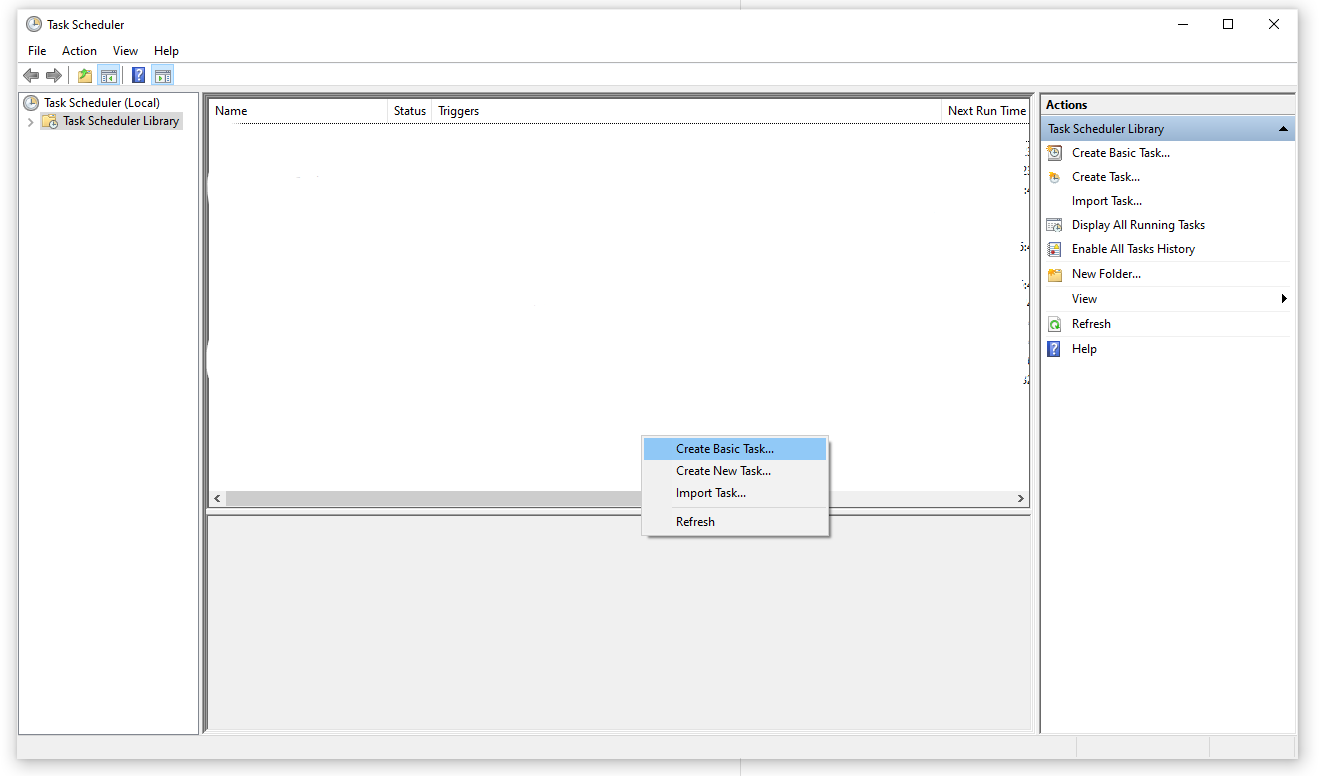The height and width of the screenshot is (776, 1326).
Task: Select the Create Basic Task icon
Action: click(1053, 152)
